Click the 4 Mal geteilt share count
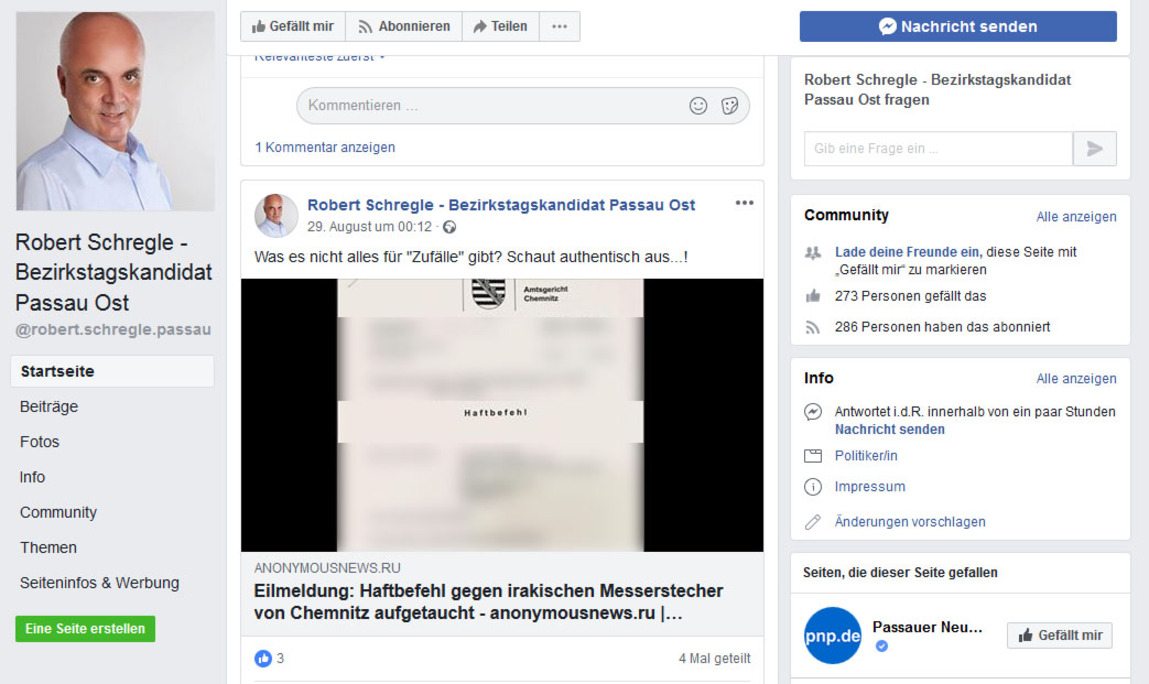This screenshot has width=1149, height=684. (714, 658)
